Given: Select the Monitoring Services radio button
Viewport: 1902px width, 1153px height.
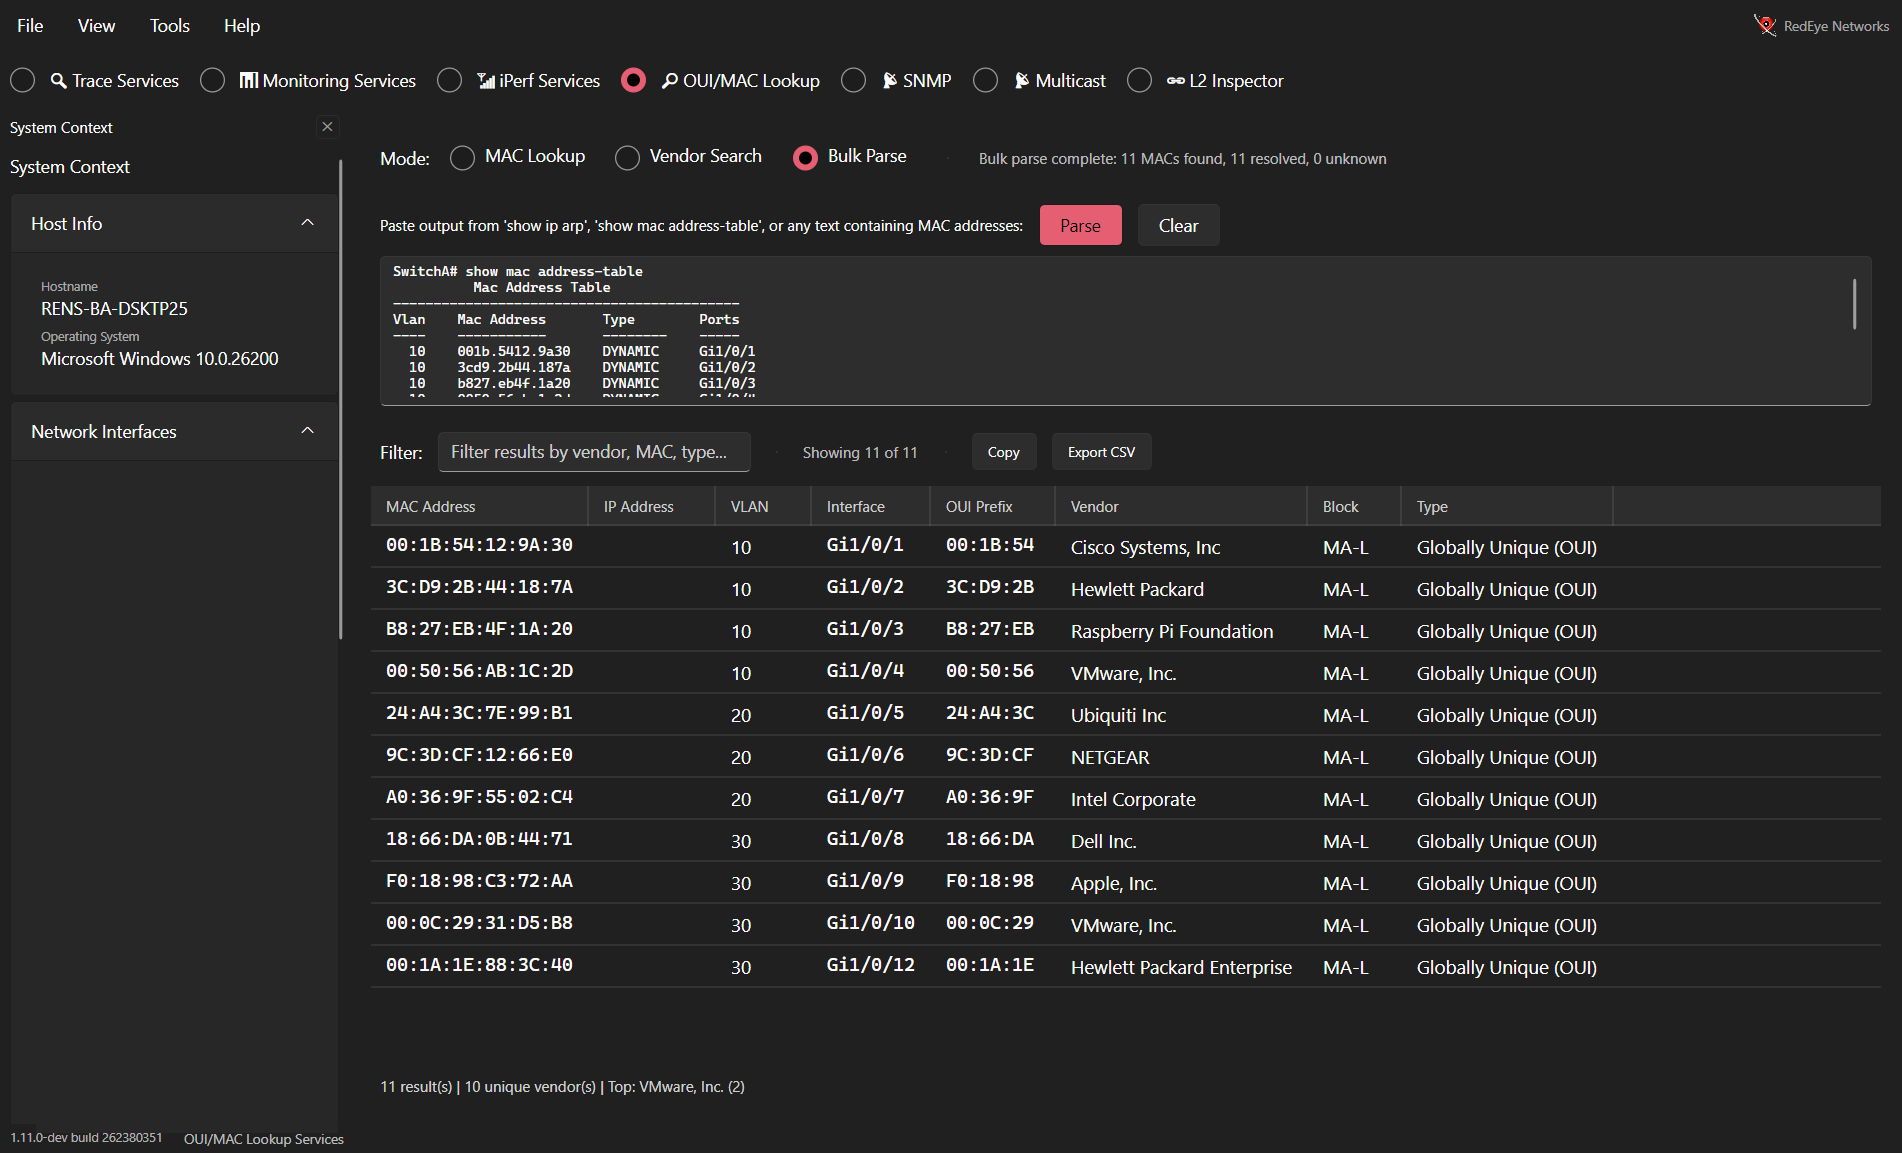Looking at the screenshot, I should 212,80.
